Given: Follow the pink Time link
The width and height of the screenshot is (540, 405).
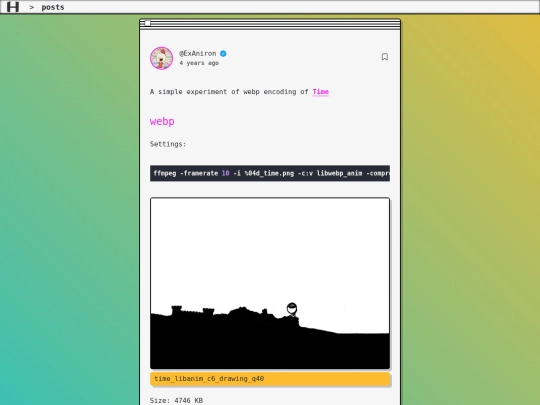Looking at the screenshot, I should [321, 92].
